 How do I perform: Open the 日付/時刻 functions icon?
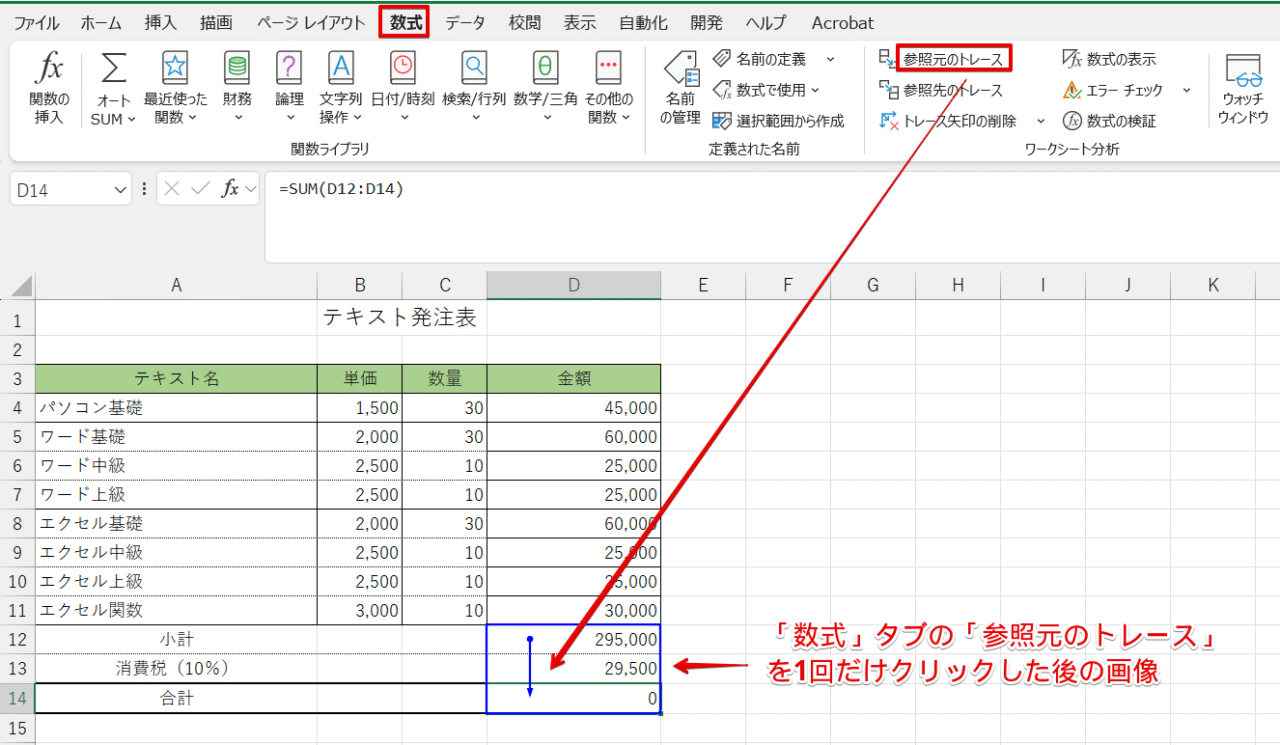(403, 68)
